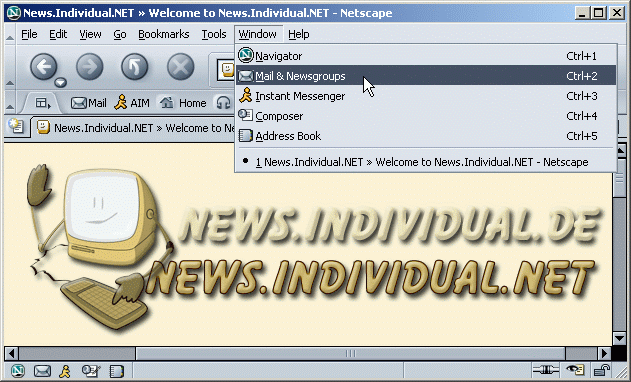The image size is (631, 382).
Task: Select Instant Messenger in Window menu
Action: (x=426, y=96)
